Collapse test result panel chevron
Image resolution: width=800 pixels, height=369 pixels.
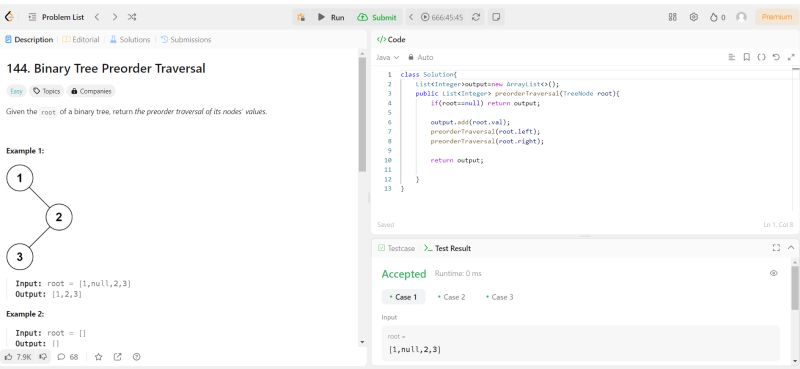pyautogui.click(x=791, y=248)
